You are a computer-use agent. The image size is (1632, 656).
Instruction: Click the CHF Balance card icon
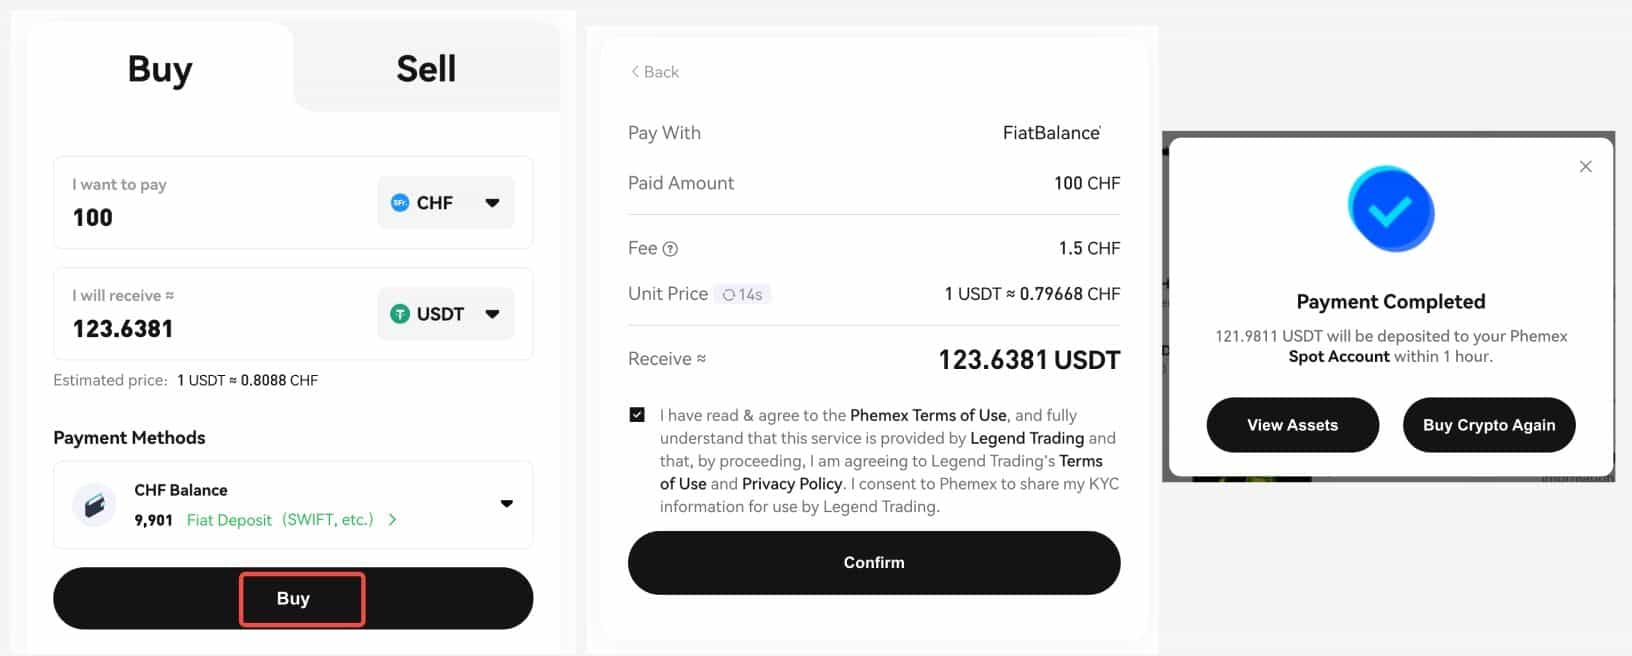click(95, 505)
